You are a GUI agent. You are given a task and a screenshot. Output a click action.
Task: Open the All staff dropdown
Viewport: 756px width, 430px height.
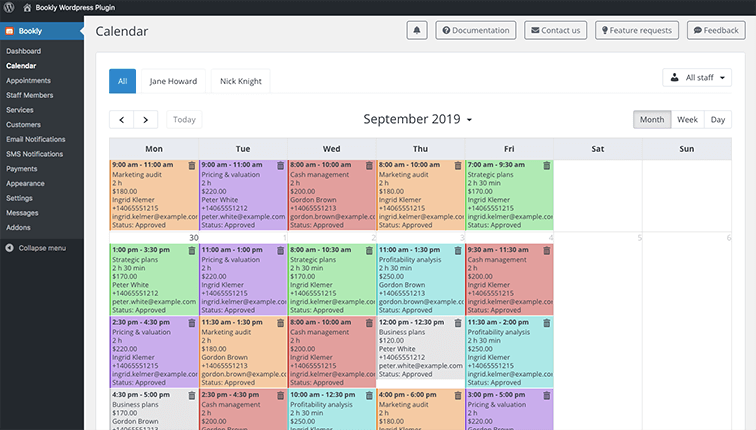click(697, 78)
